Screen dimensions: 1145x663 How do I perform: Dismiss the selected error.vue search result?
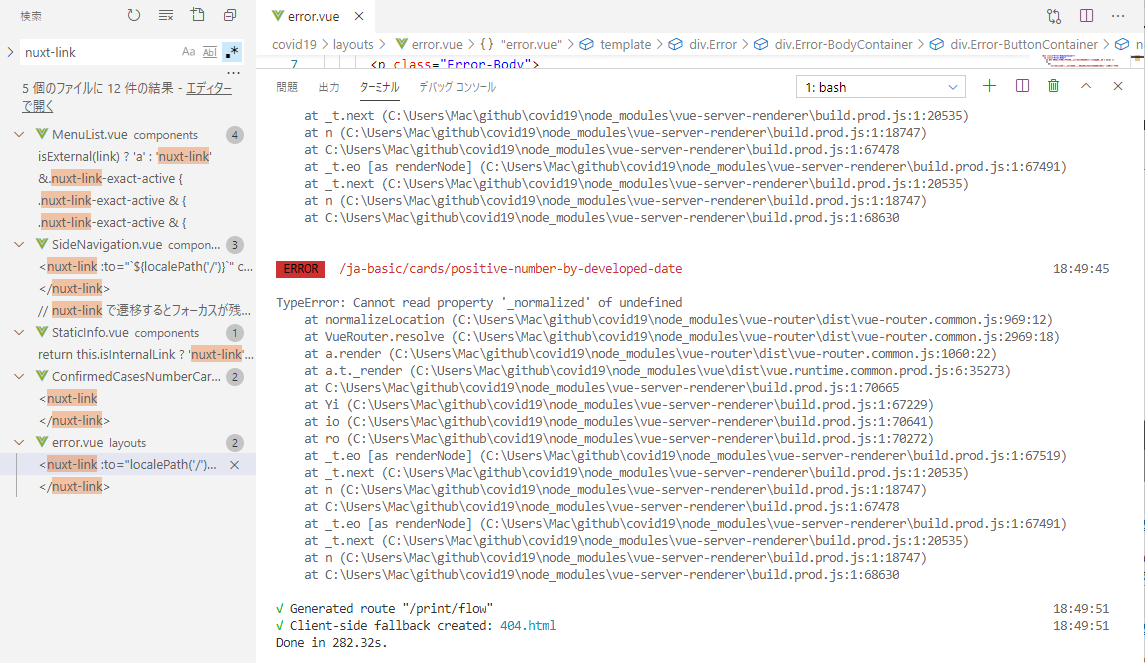click(234, 464)
